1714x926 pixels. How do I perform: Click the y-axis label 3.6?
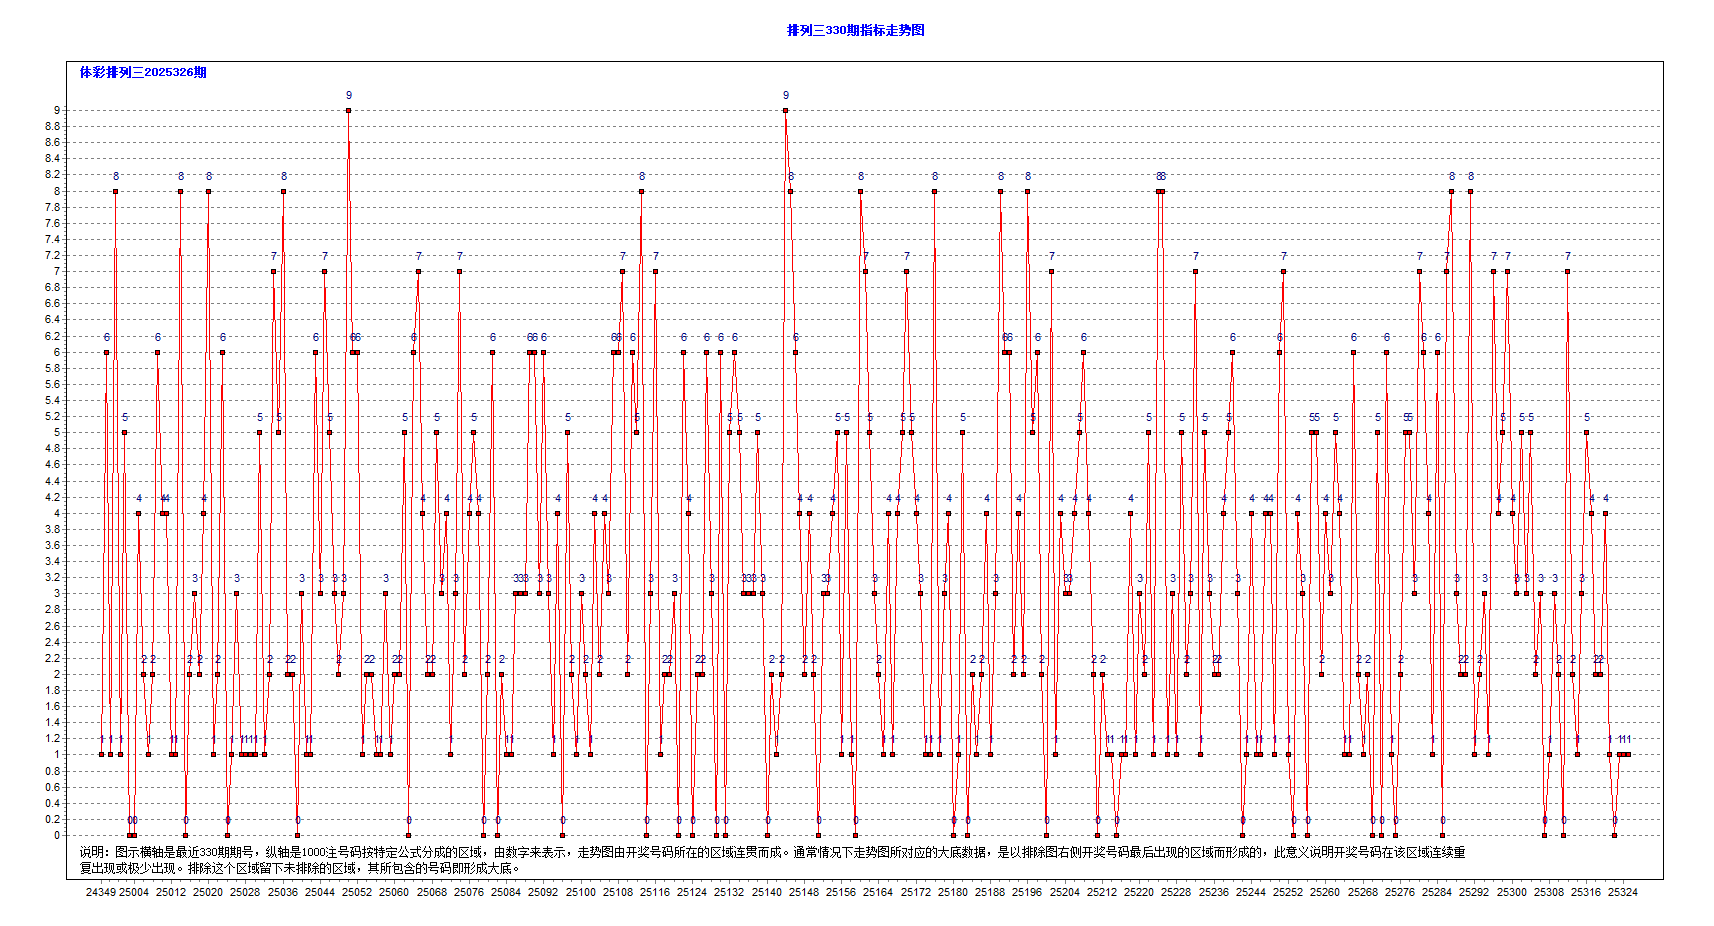52,546
